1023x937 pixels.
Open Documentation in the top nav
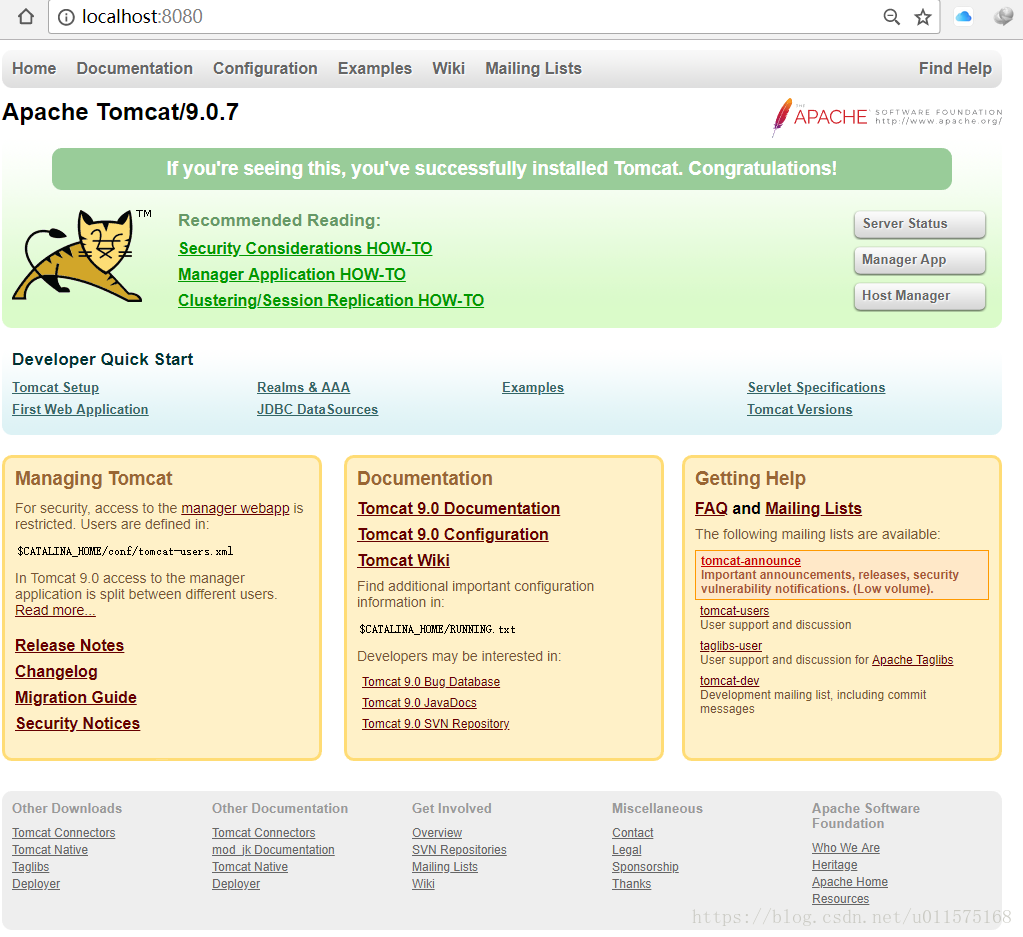[x=134, y=69]
